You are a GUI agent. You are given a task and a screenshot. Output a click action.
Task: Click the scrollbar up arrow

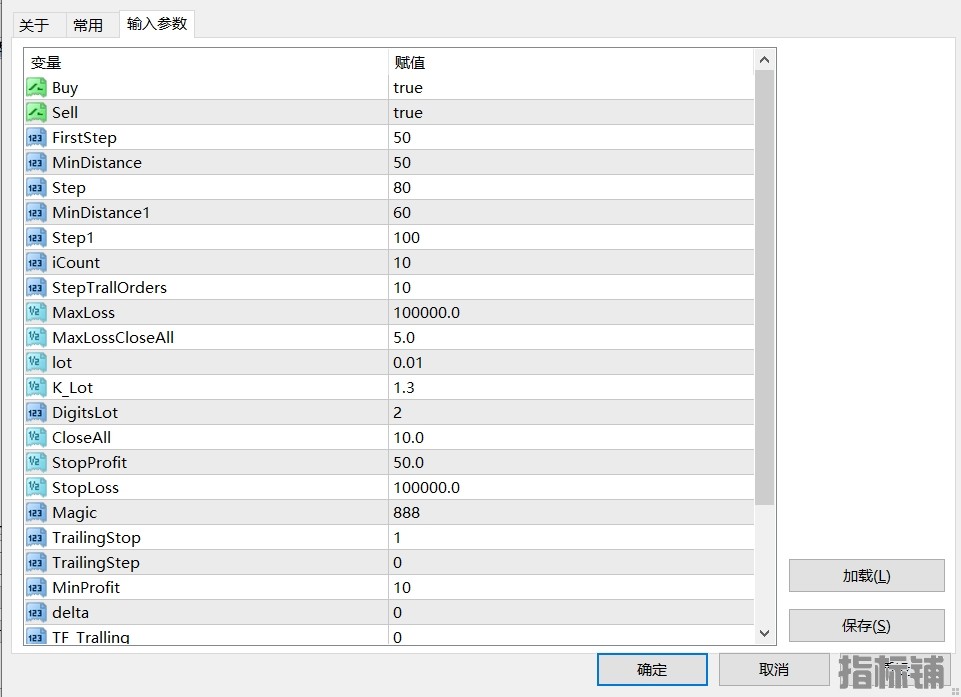pos(764,60)
